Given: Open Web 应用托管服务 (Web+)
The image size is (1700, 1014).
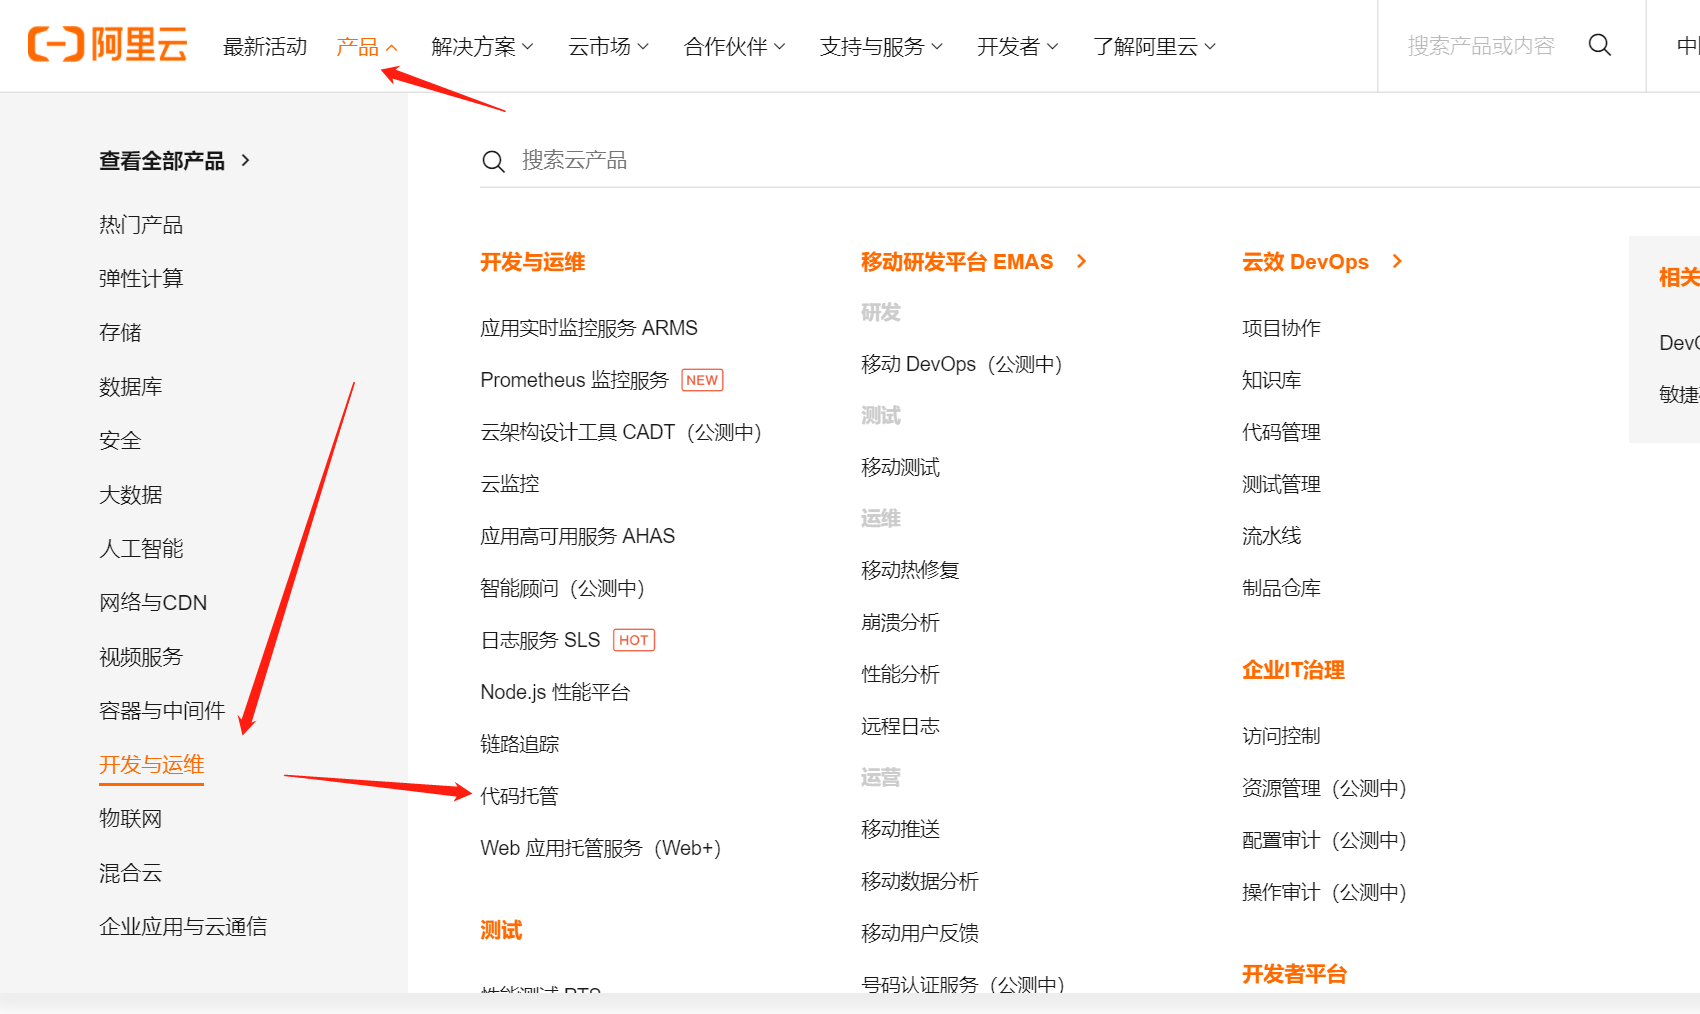Looking at the screenshot, I should (601, 848).
